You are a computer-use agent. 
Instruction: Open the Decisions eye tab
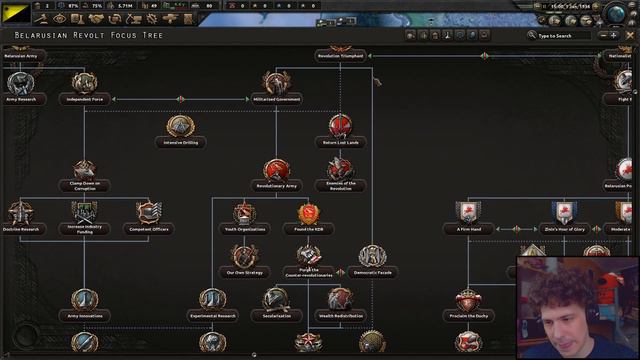click(x=59, y=18)
